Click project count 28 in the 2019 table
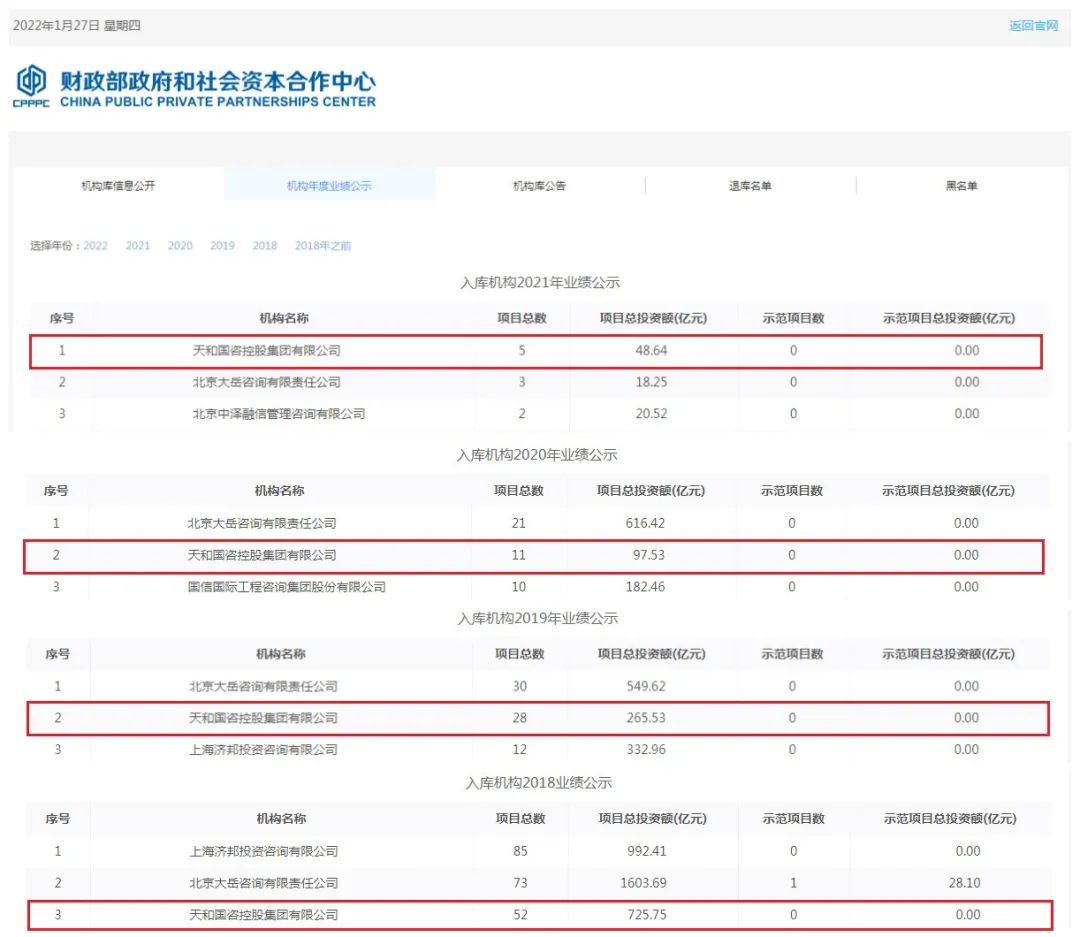 [520, 718]
